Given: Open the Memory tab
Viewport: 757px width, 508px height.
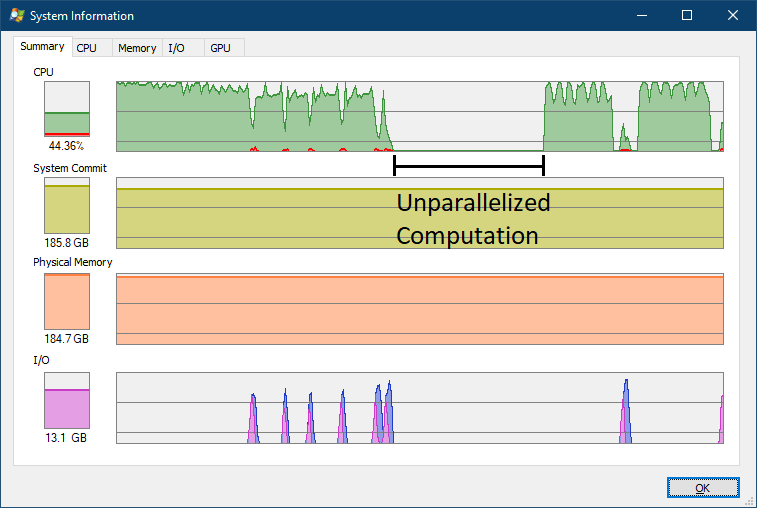Looking at the screenshot, I should click(x=137, y=48).
